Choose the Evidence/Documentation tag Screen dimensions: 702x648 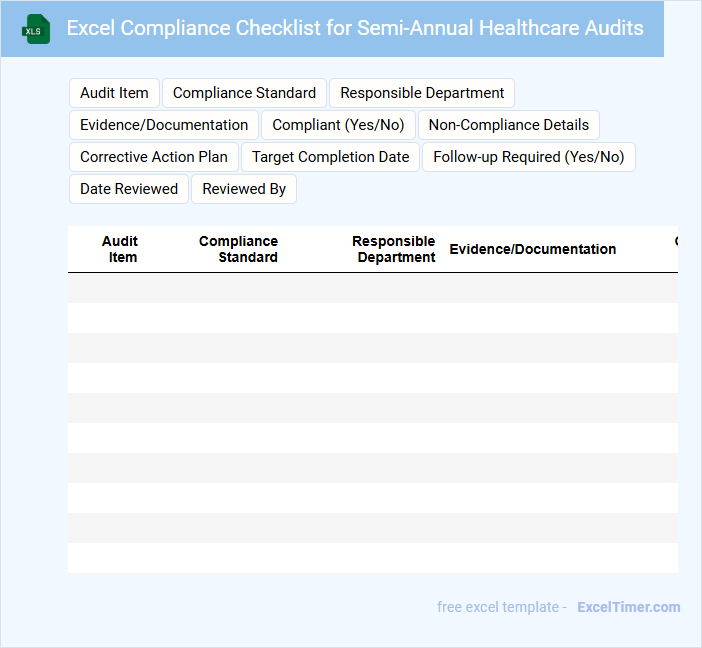(164, 125)
